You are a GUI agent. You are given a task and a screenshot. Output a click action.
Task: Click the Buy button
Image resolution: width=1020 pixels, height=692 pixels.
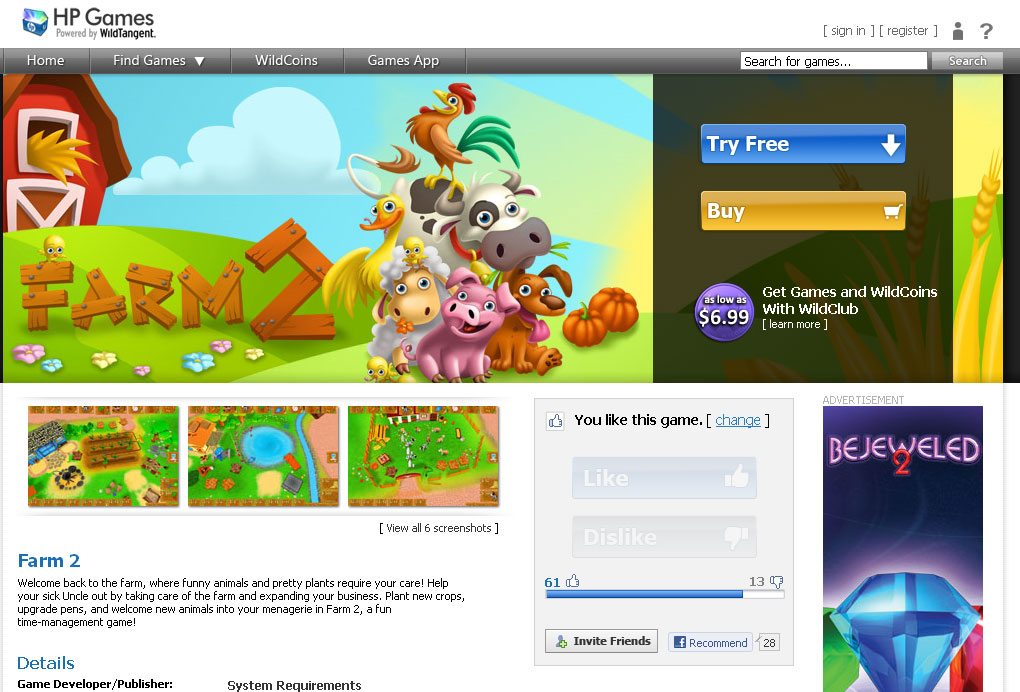803,211
